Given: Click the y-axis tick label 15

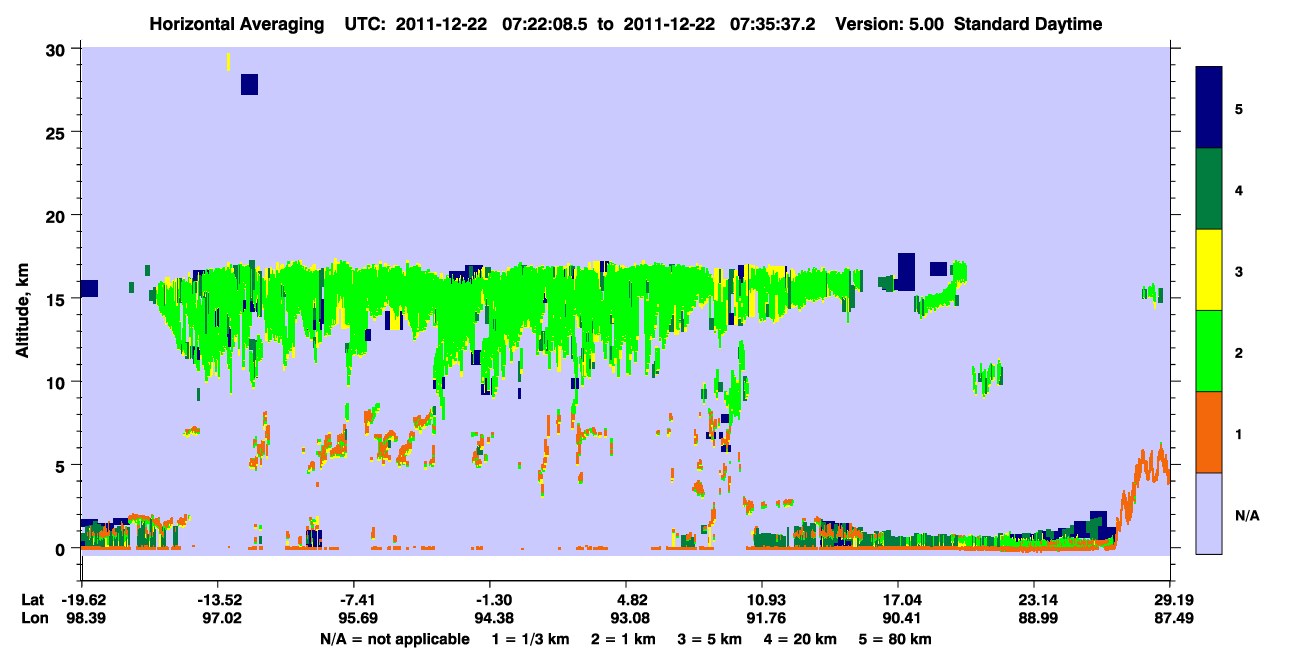Looking at the screenshot, I should (x=57, y=299).
